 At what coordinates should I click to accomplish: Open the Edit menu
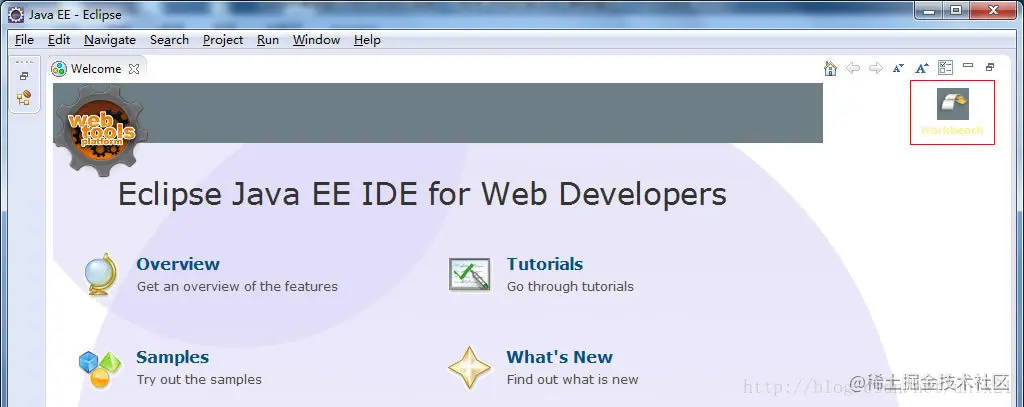tap(59, 40)
